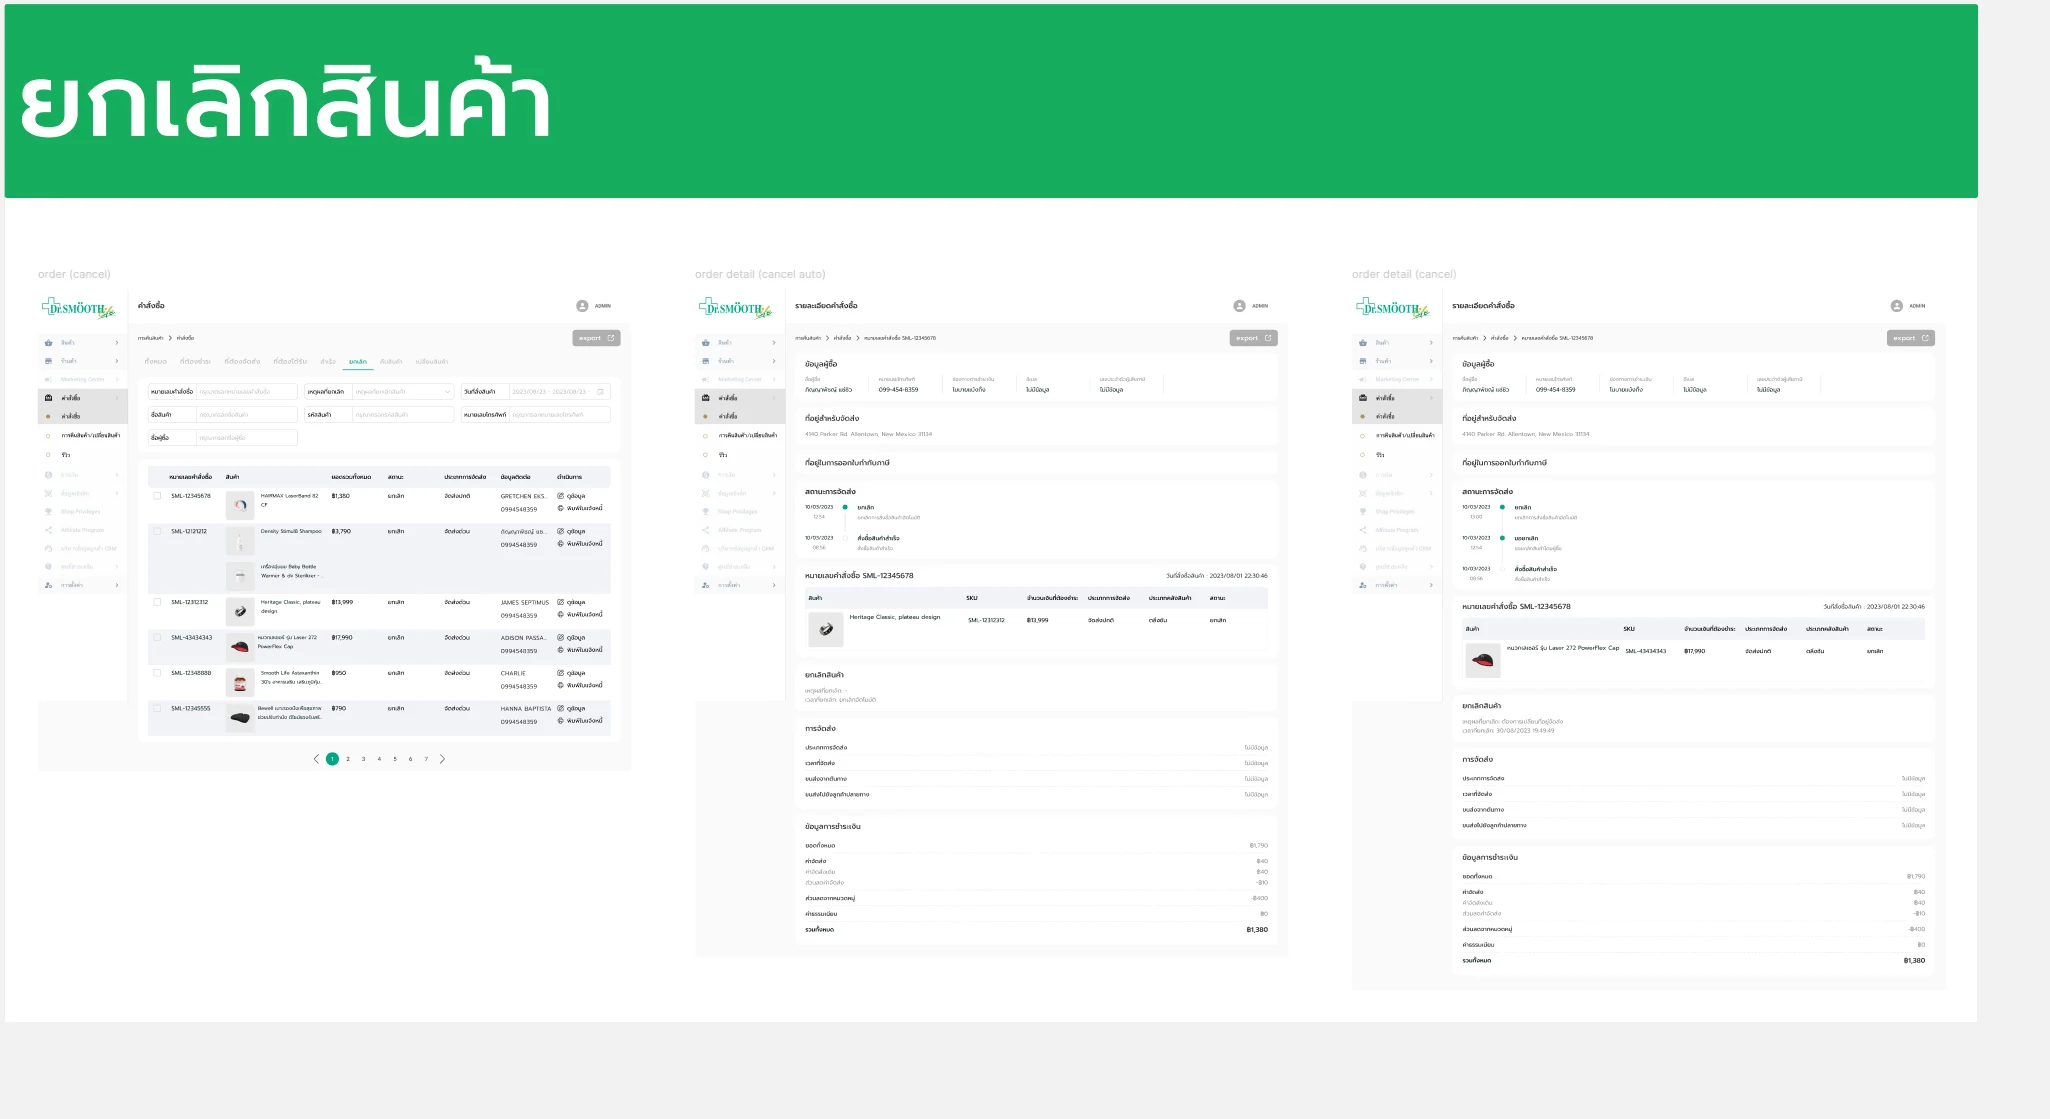Select the checkbox for order SML-43434343

(x=157, y=637)
